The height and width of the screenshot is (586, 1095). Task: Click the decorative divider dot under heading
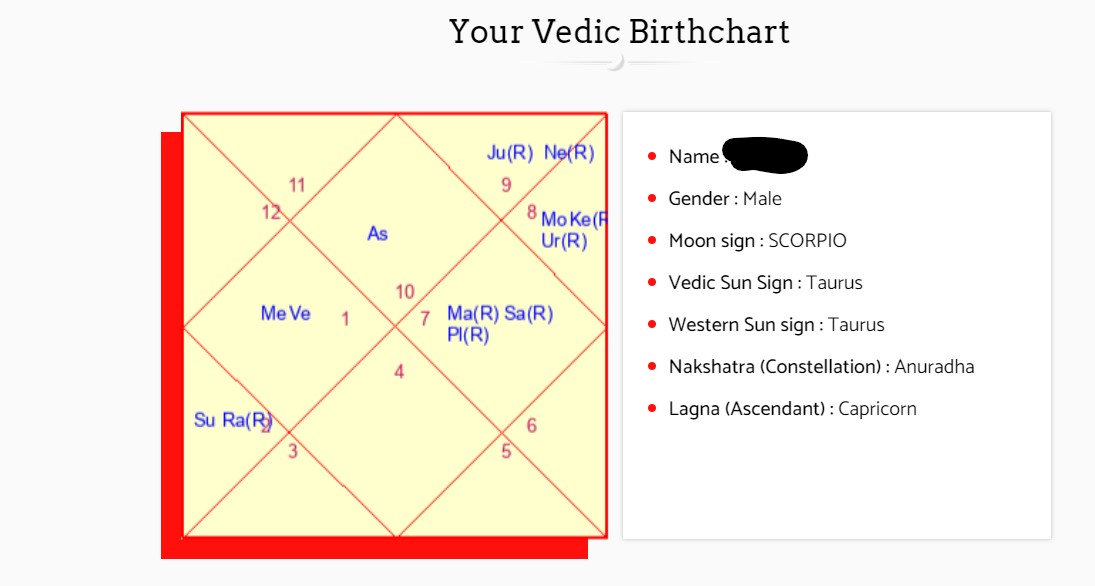[615, 62]
